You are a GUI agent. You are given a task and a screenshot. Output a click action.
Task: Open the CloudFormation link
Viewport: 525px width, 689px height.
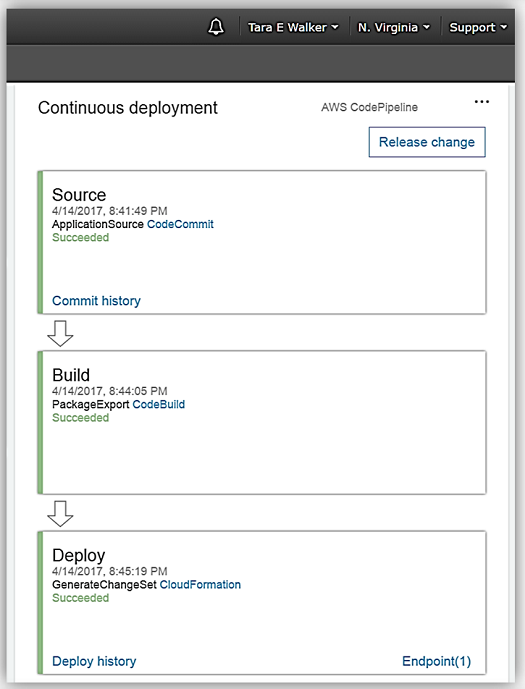[x=200, y=584]
